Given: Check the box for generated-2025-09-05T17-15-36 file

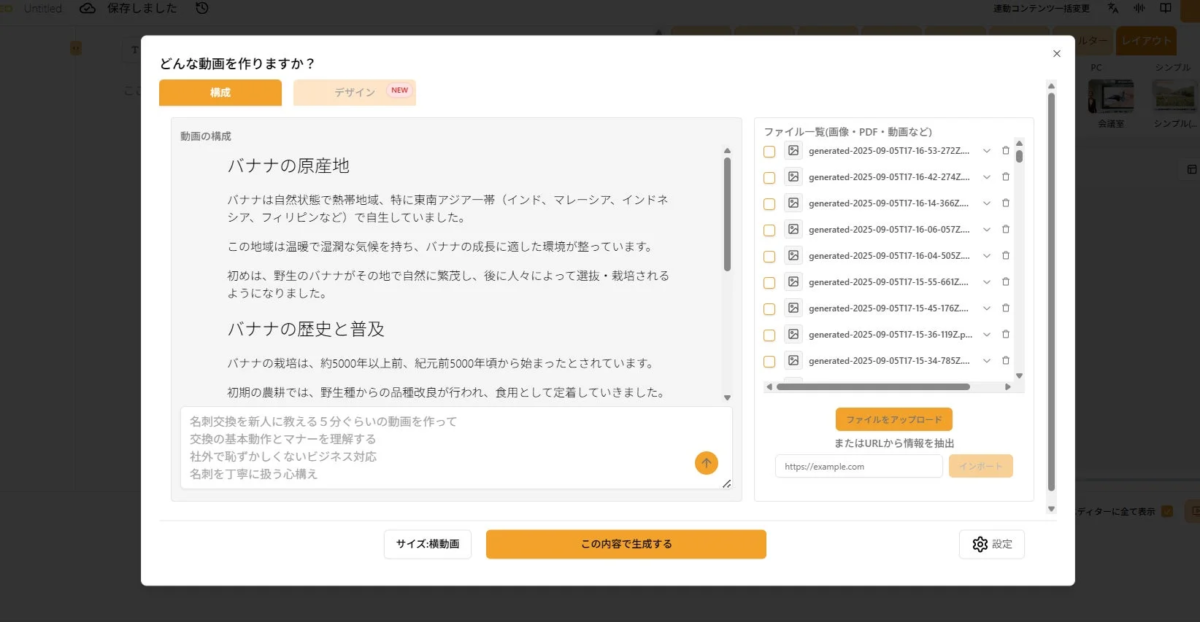Looking at the screenshot, I should tap(769, 334).
